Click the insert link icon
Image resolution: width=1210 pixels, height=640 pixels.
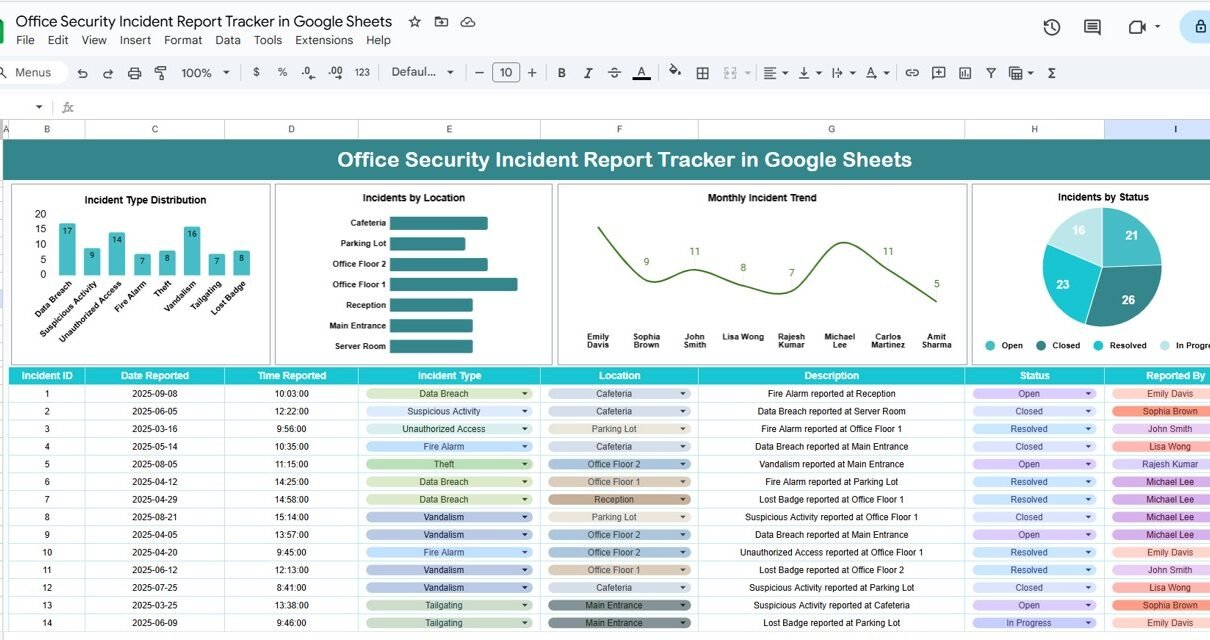pos(912,73)
